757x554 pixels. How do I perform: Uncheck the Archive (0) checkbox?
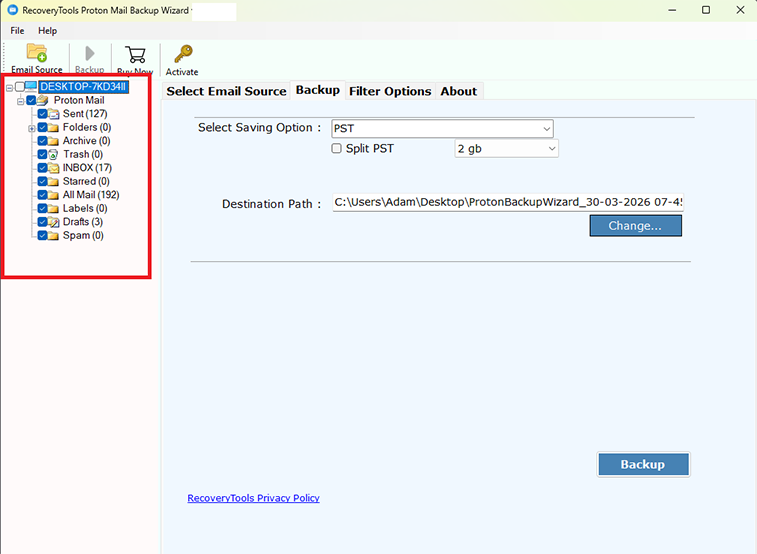[42, 141]
